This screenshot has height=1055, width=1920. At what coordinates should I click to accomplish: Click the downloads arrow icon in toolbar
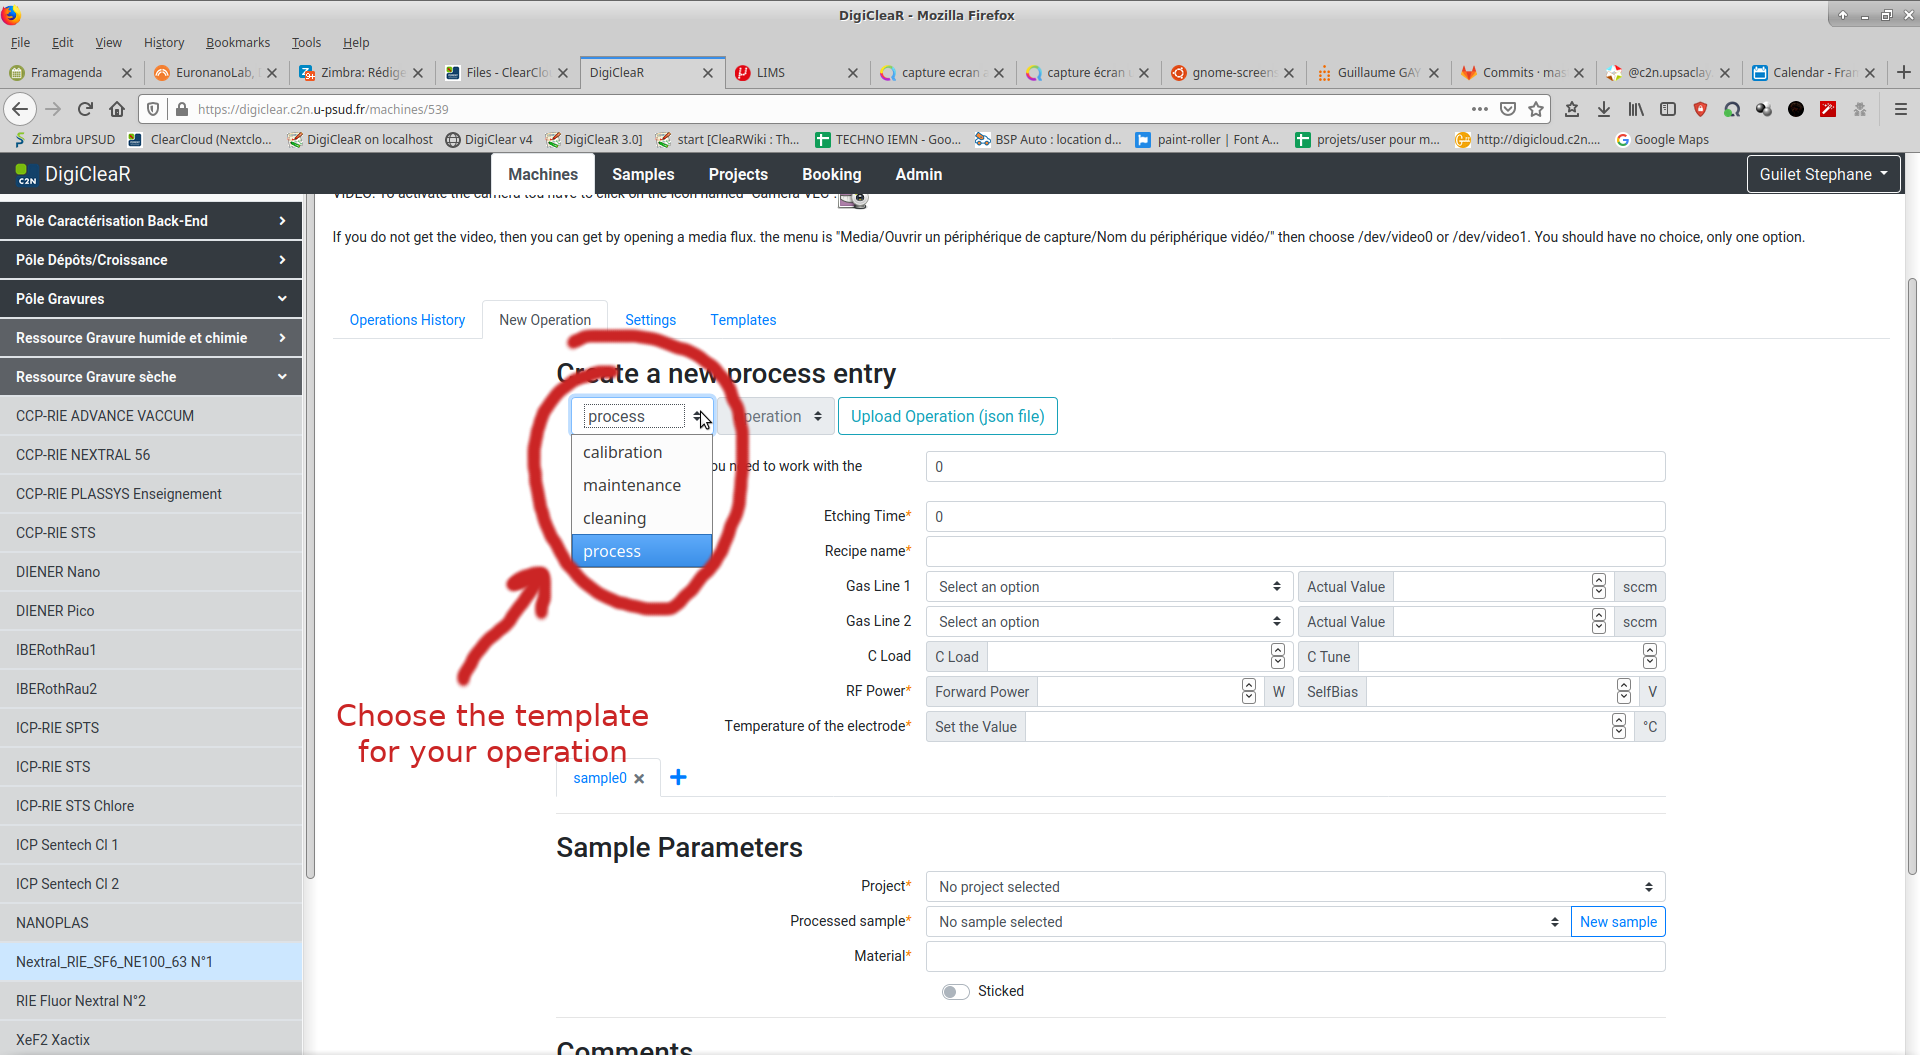tap(1604, 109)
